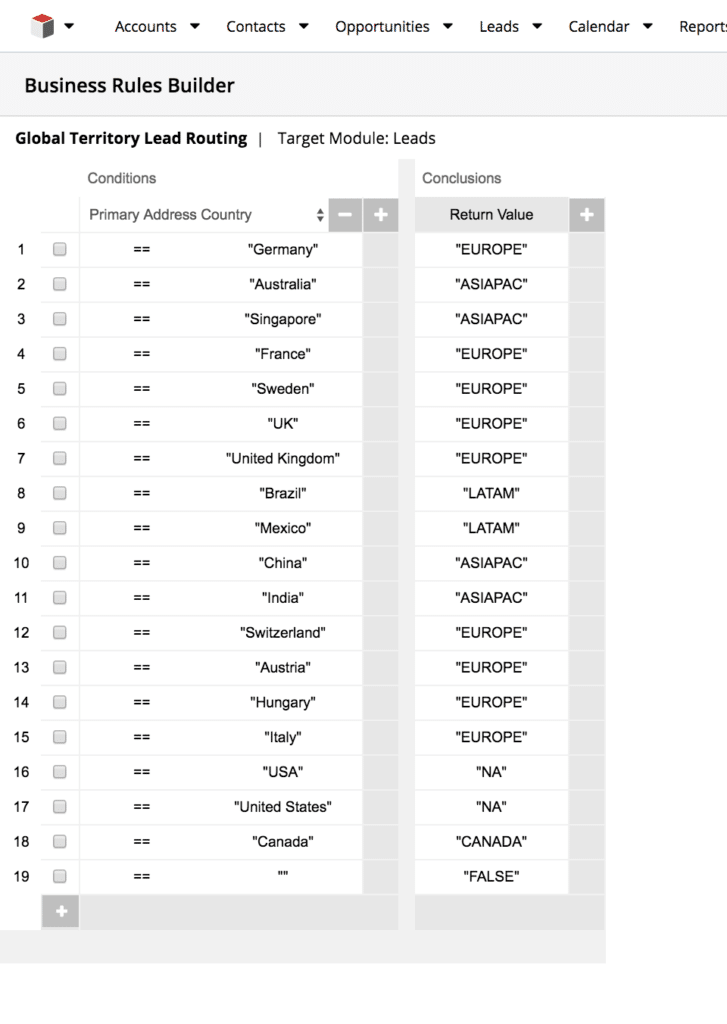Edit the "Singapore" condition value
Screen dimensions: 727x1024
pos(283,319)
